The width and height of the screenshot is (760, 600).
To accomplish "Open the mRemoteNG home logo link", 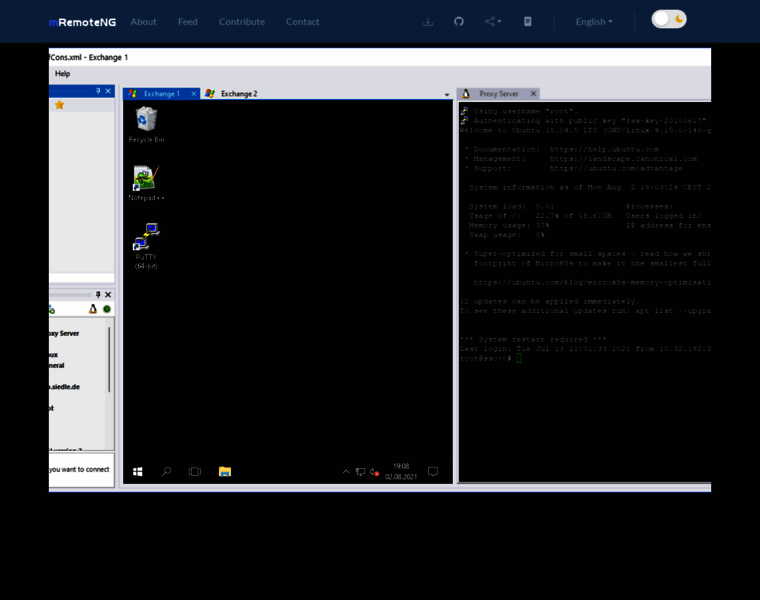I will pos(82,22).
